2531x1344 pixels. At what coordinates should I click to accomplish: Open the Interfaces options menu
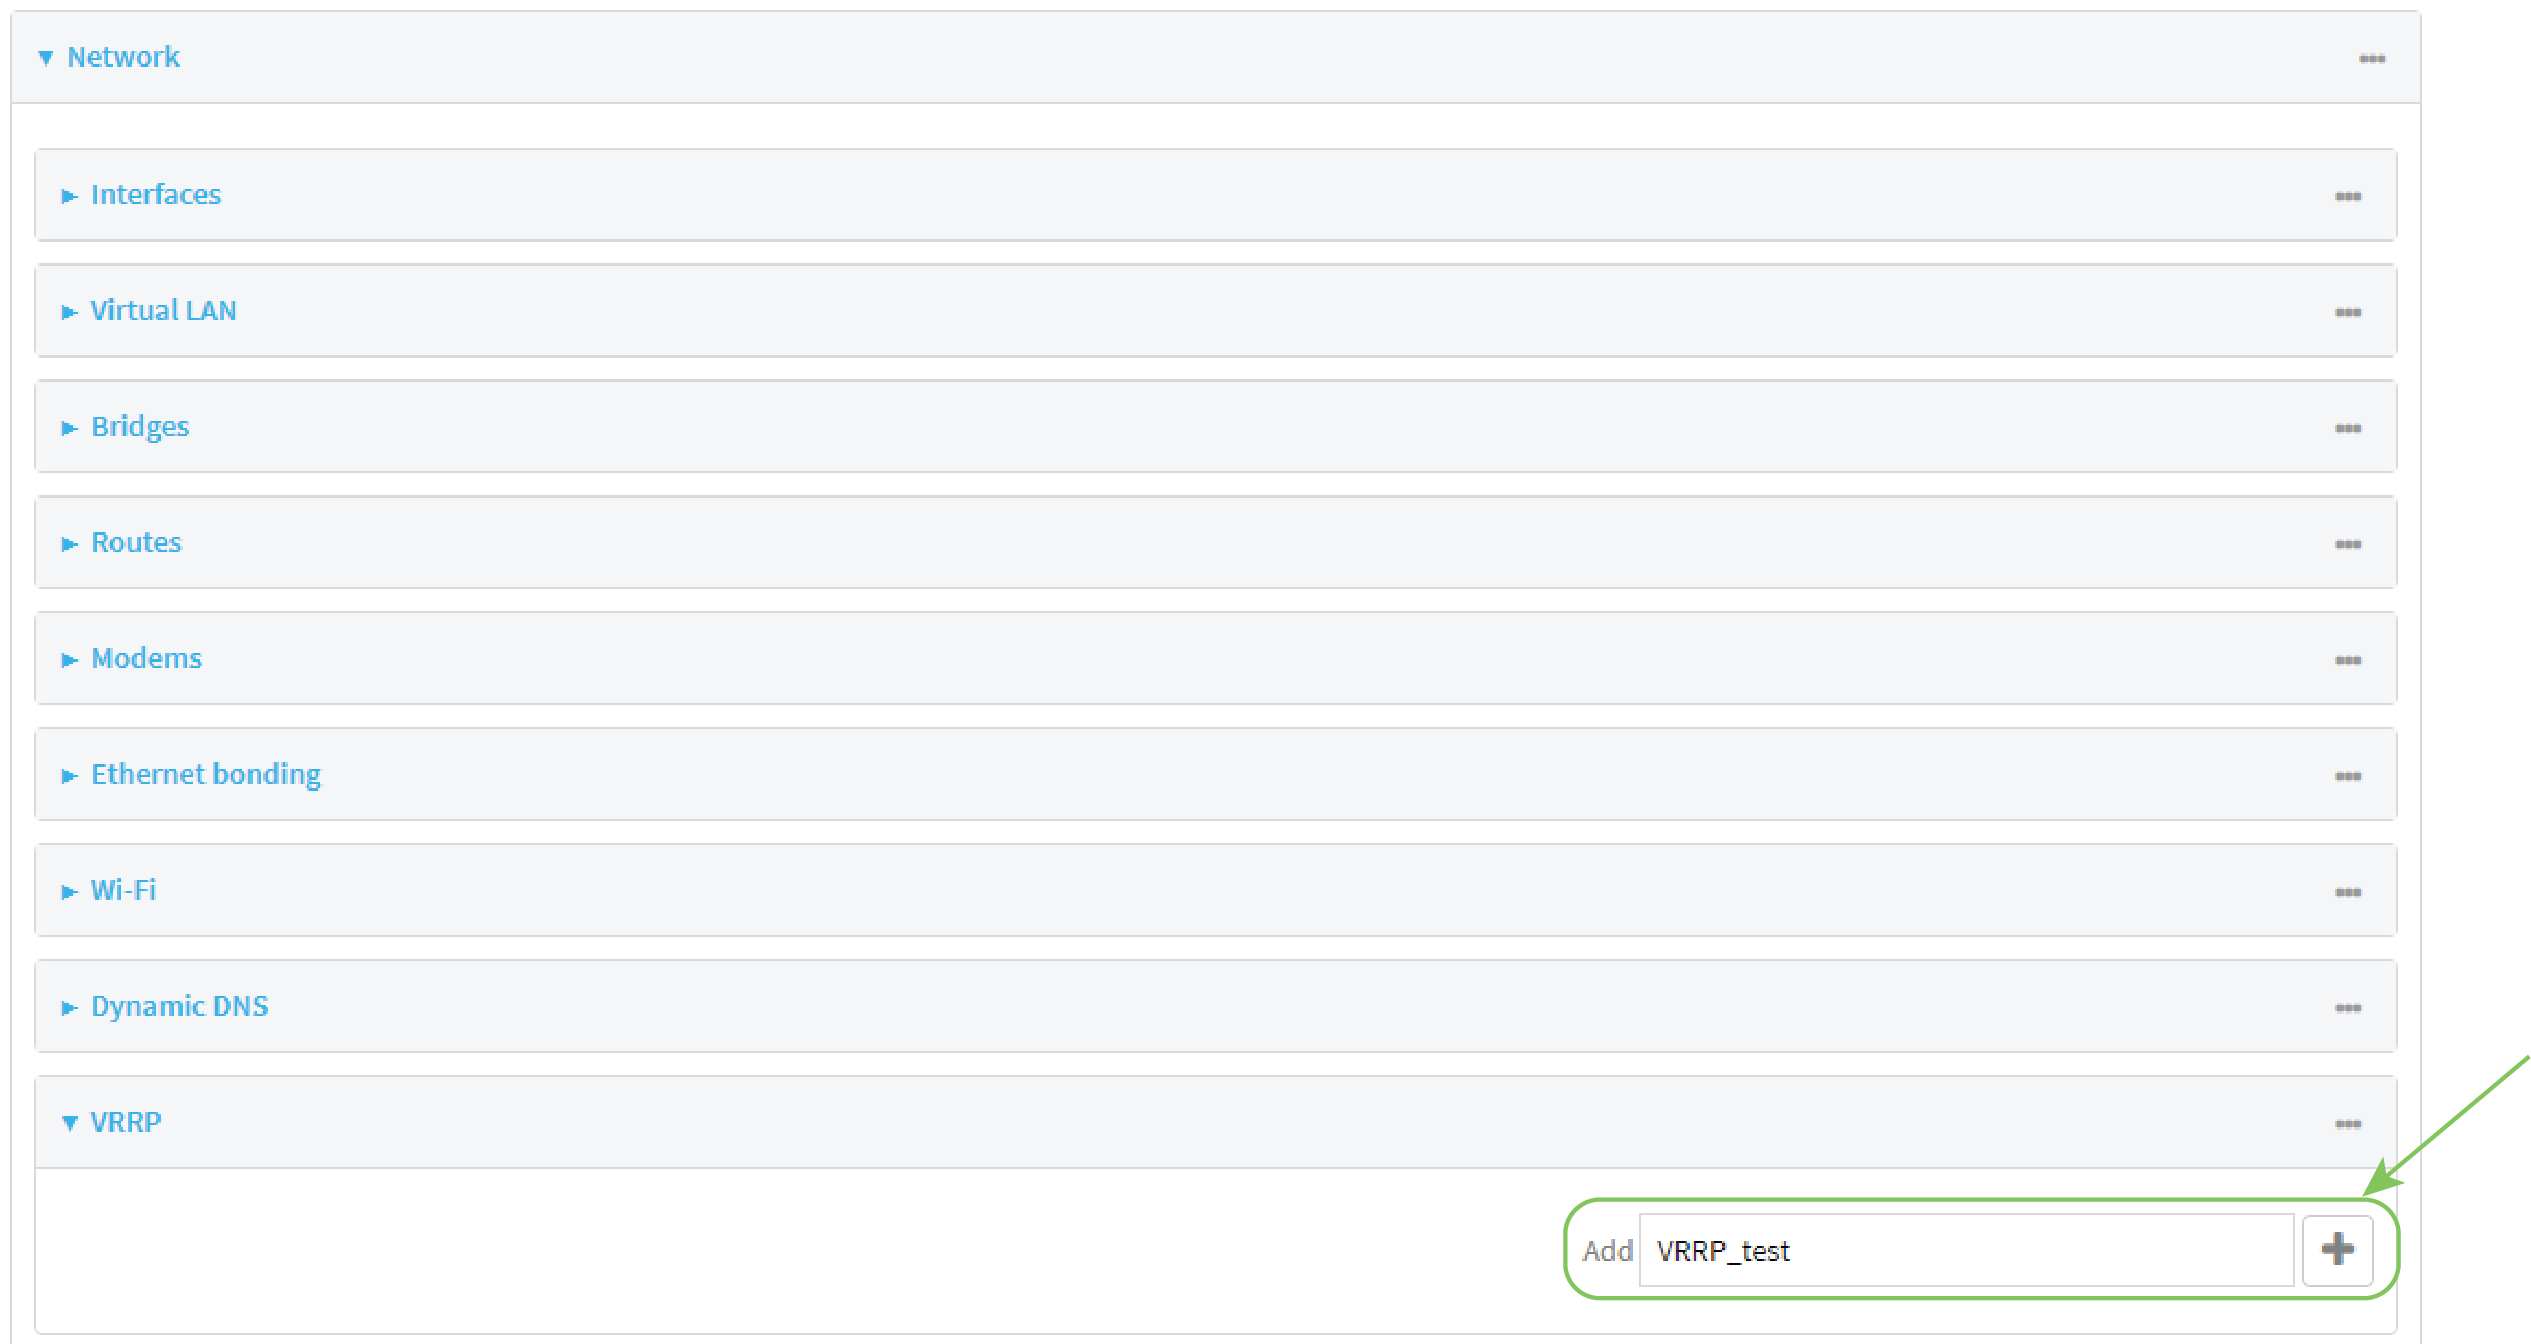[2349, 196]
